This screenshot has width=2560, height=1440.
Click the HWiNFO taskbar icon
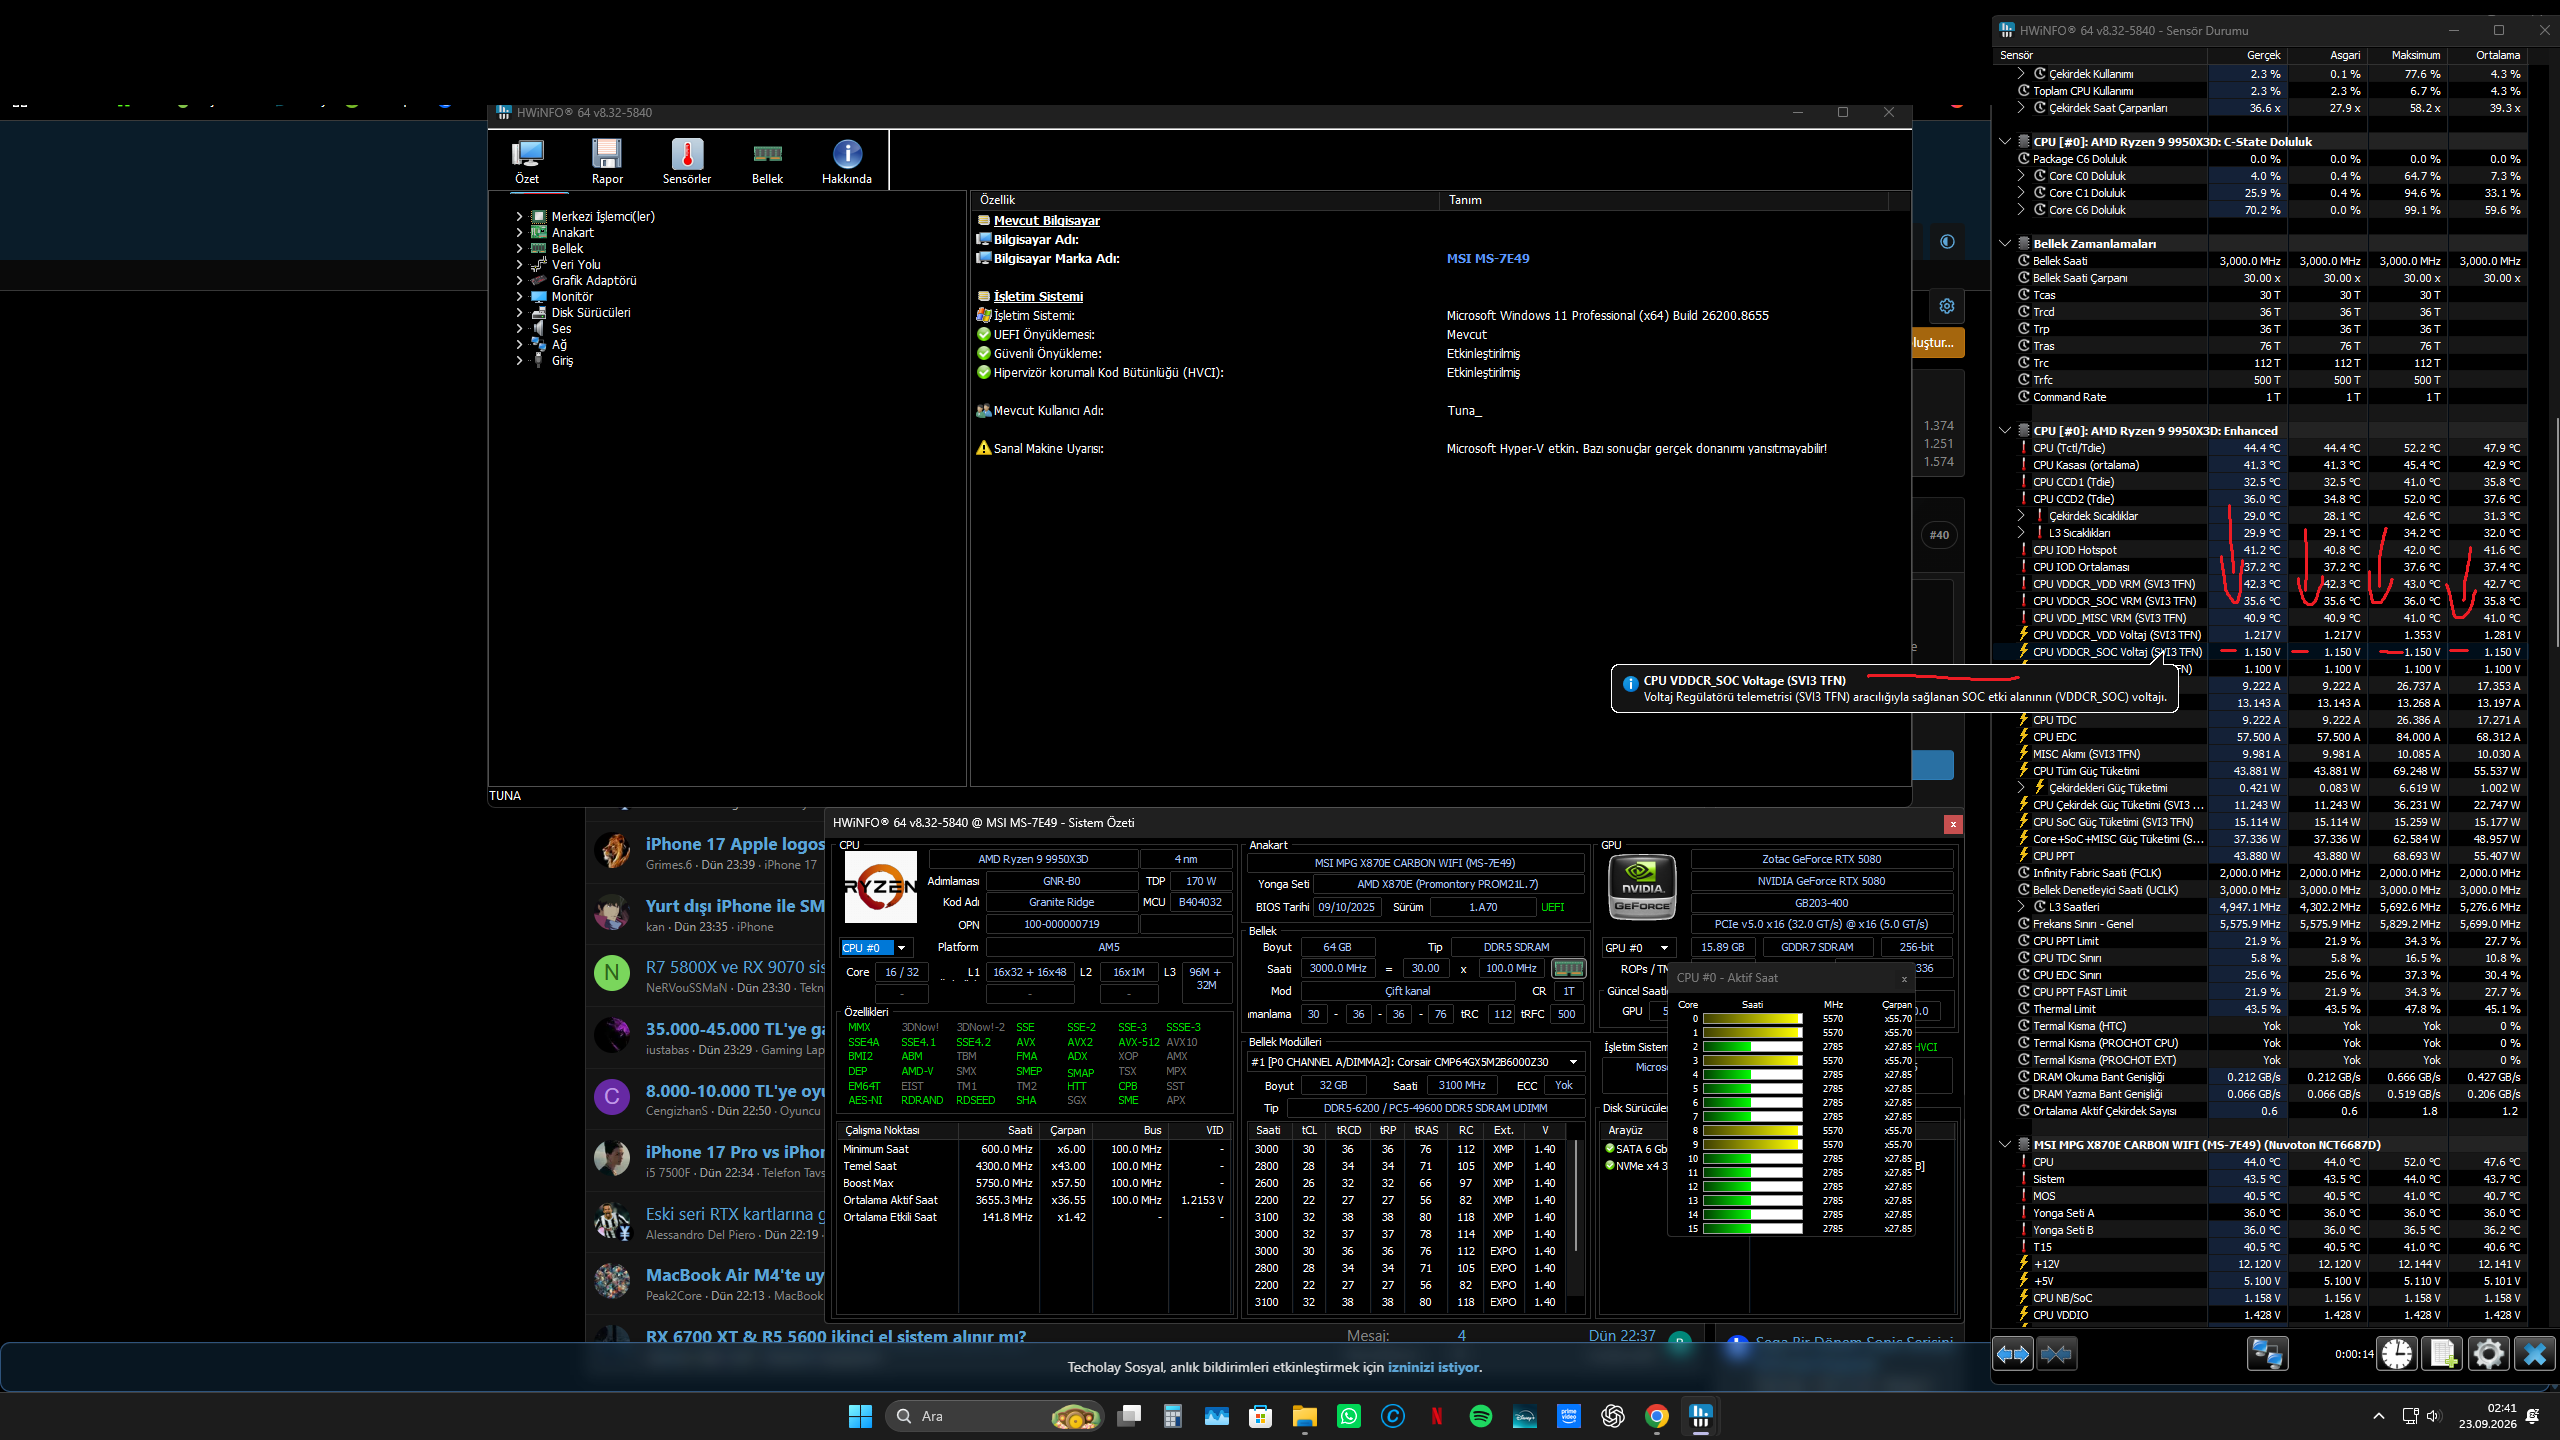1701,1416
